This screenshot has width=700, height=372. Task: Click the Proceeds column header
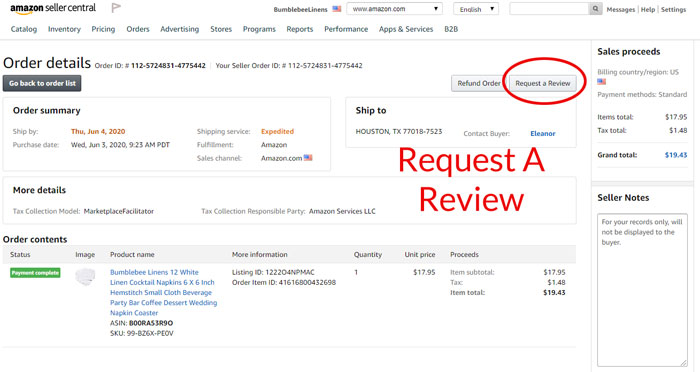pyautogui.click(x=464, y=255)
